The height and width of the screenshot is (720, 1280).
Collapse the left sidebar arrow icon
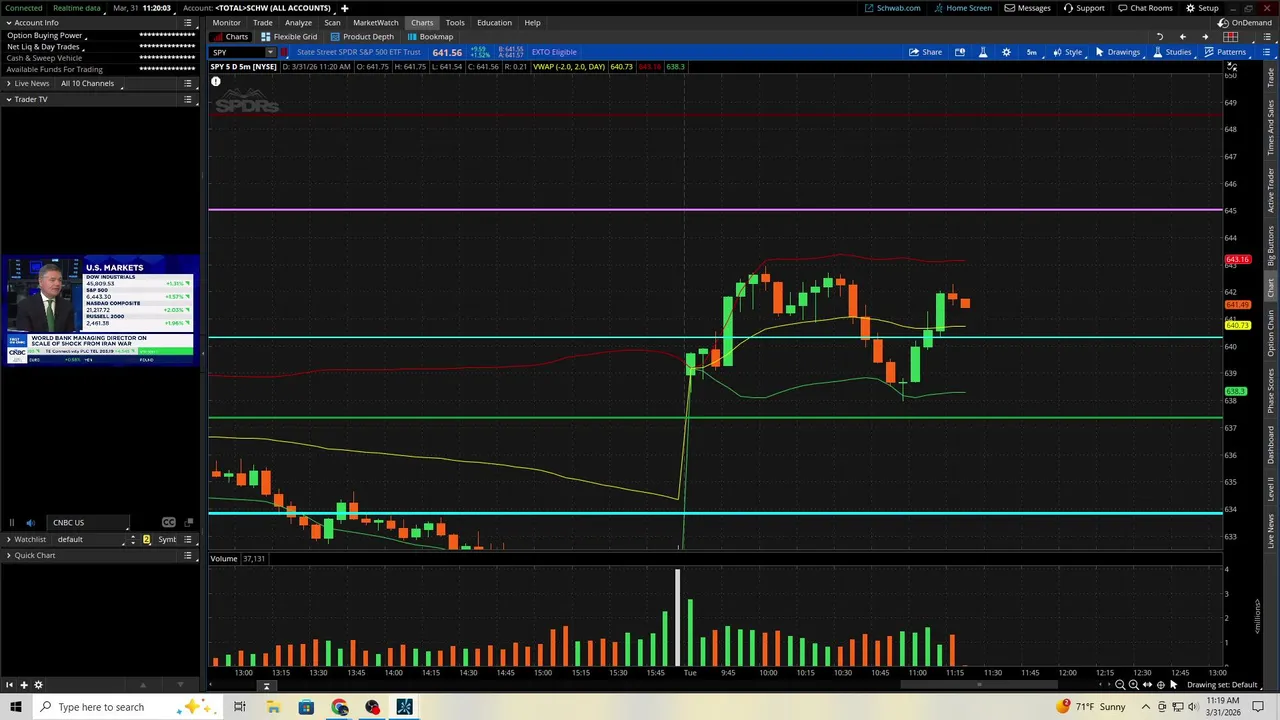(x=9, y=685)
